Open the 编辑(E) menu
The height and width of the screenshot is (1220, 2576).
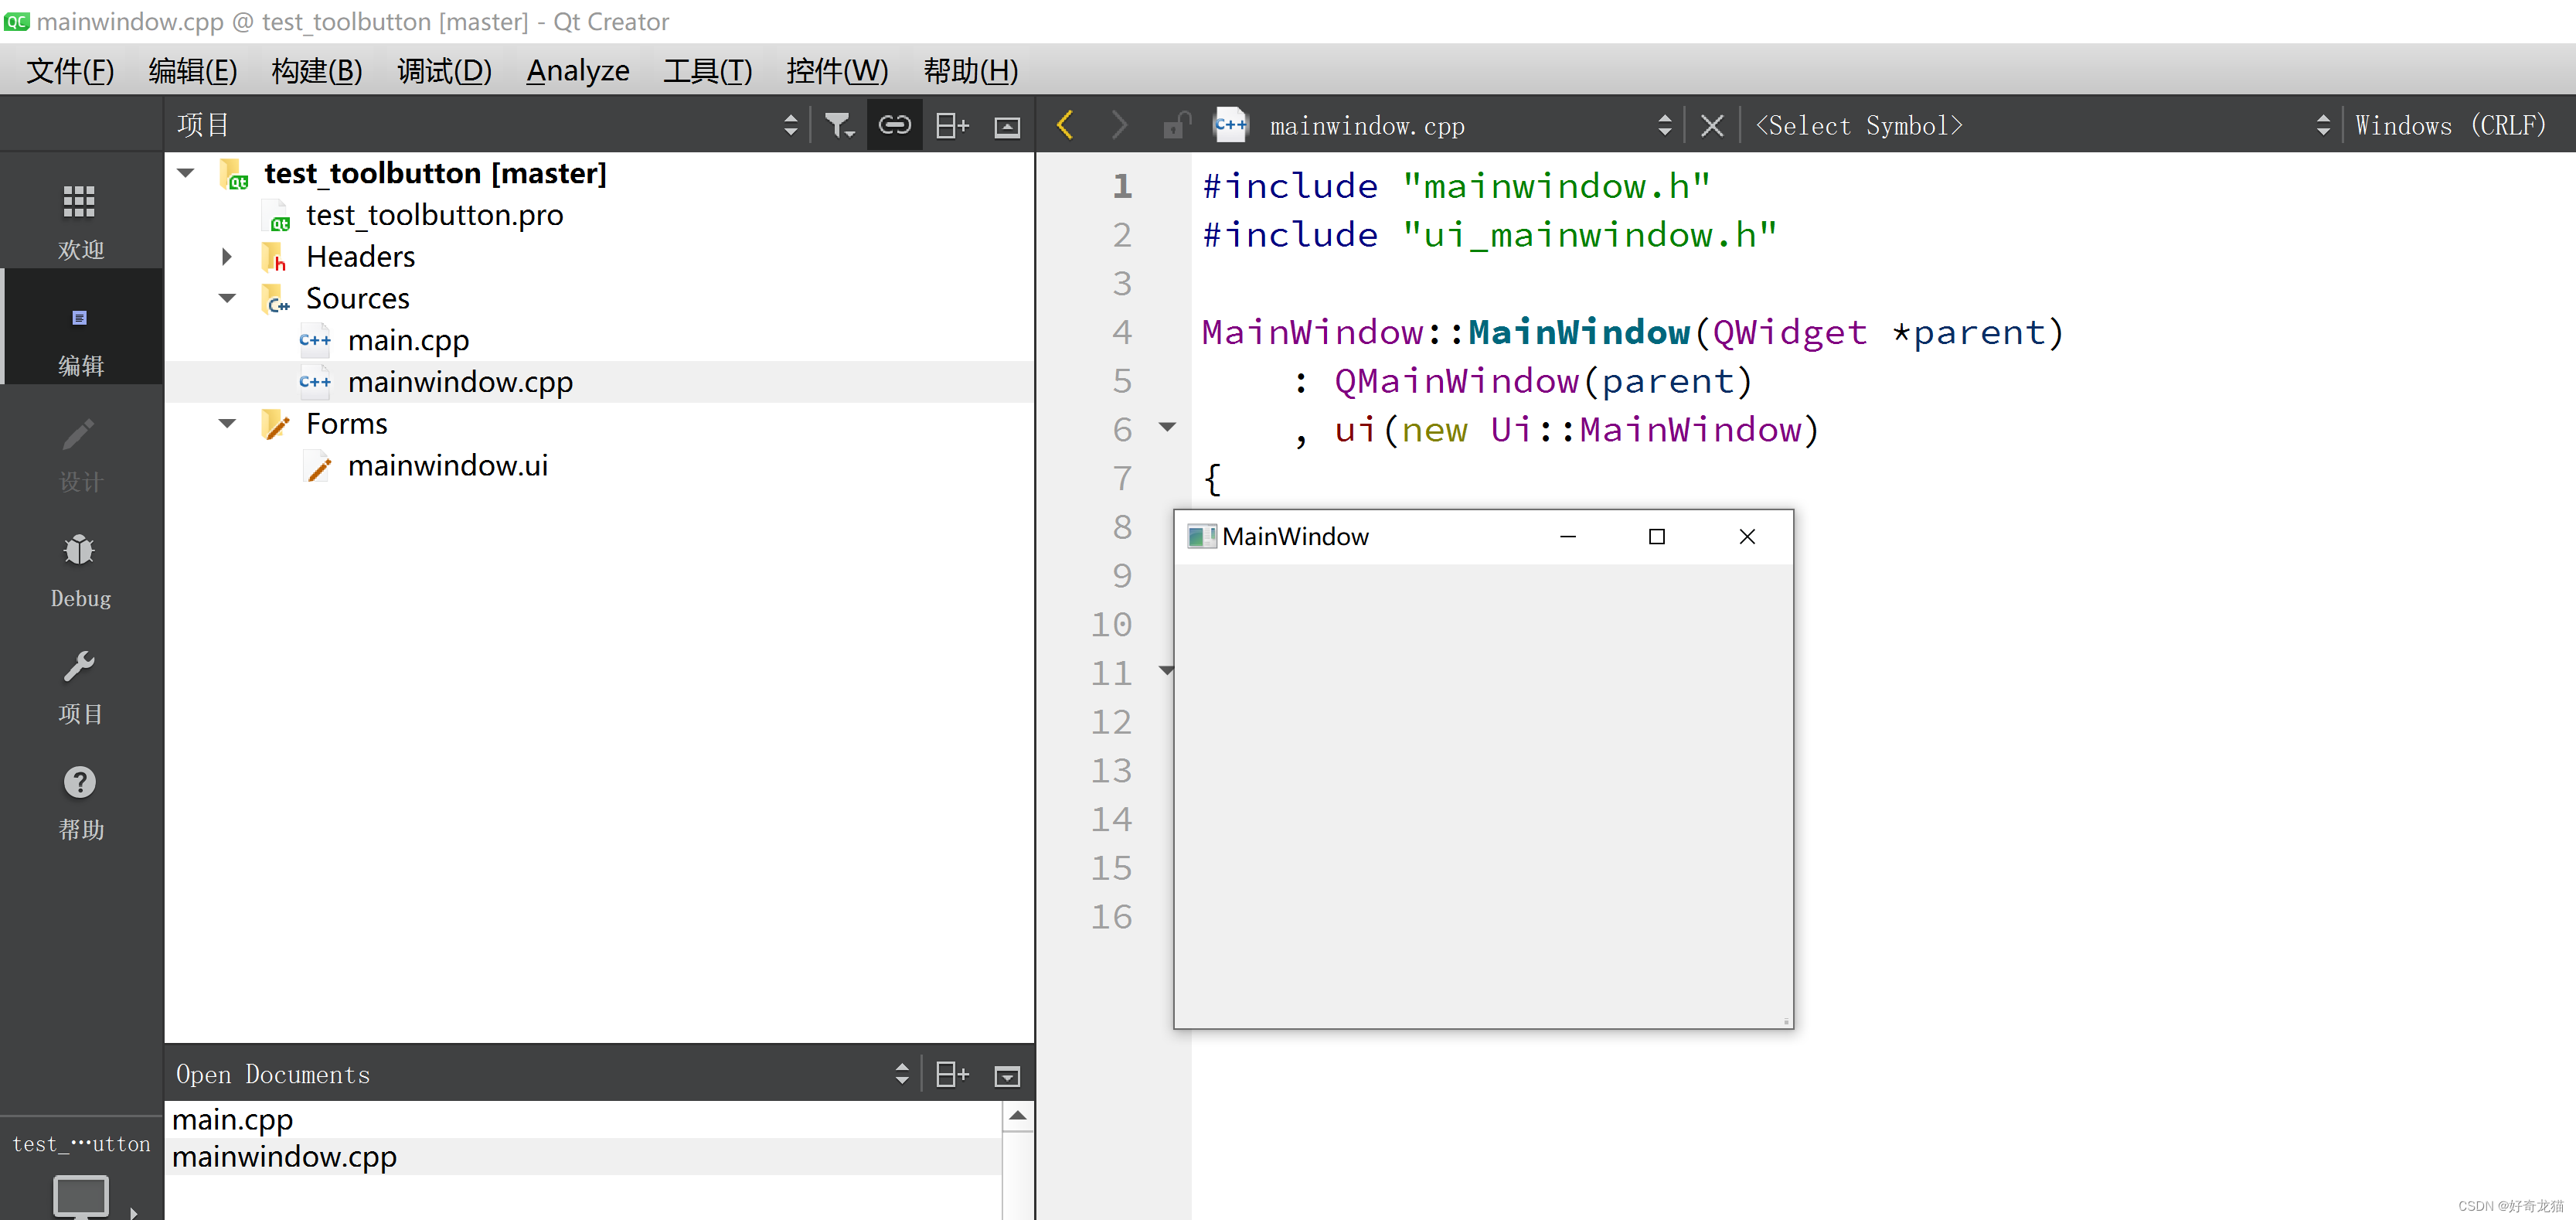pyautogui.click(x=193, y=71)
